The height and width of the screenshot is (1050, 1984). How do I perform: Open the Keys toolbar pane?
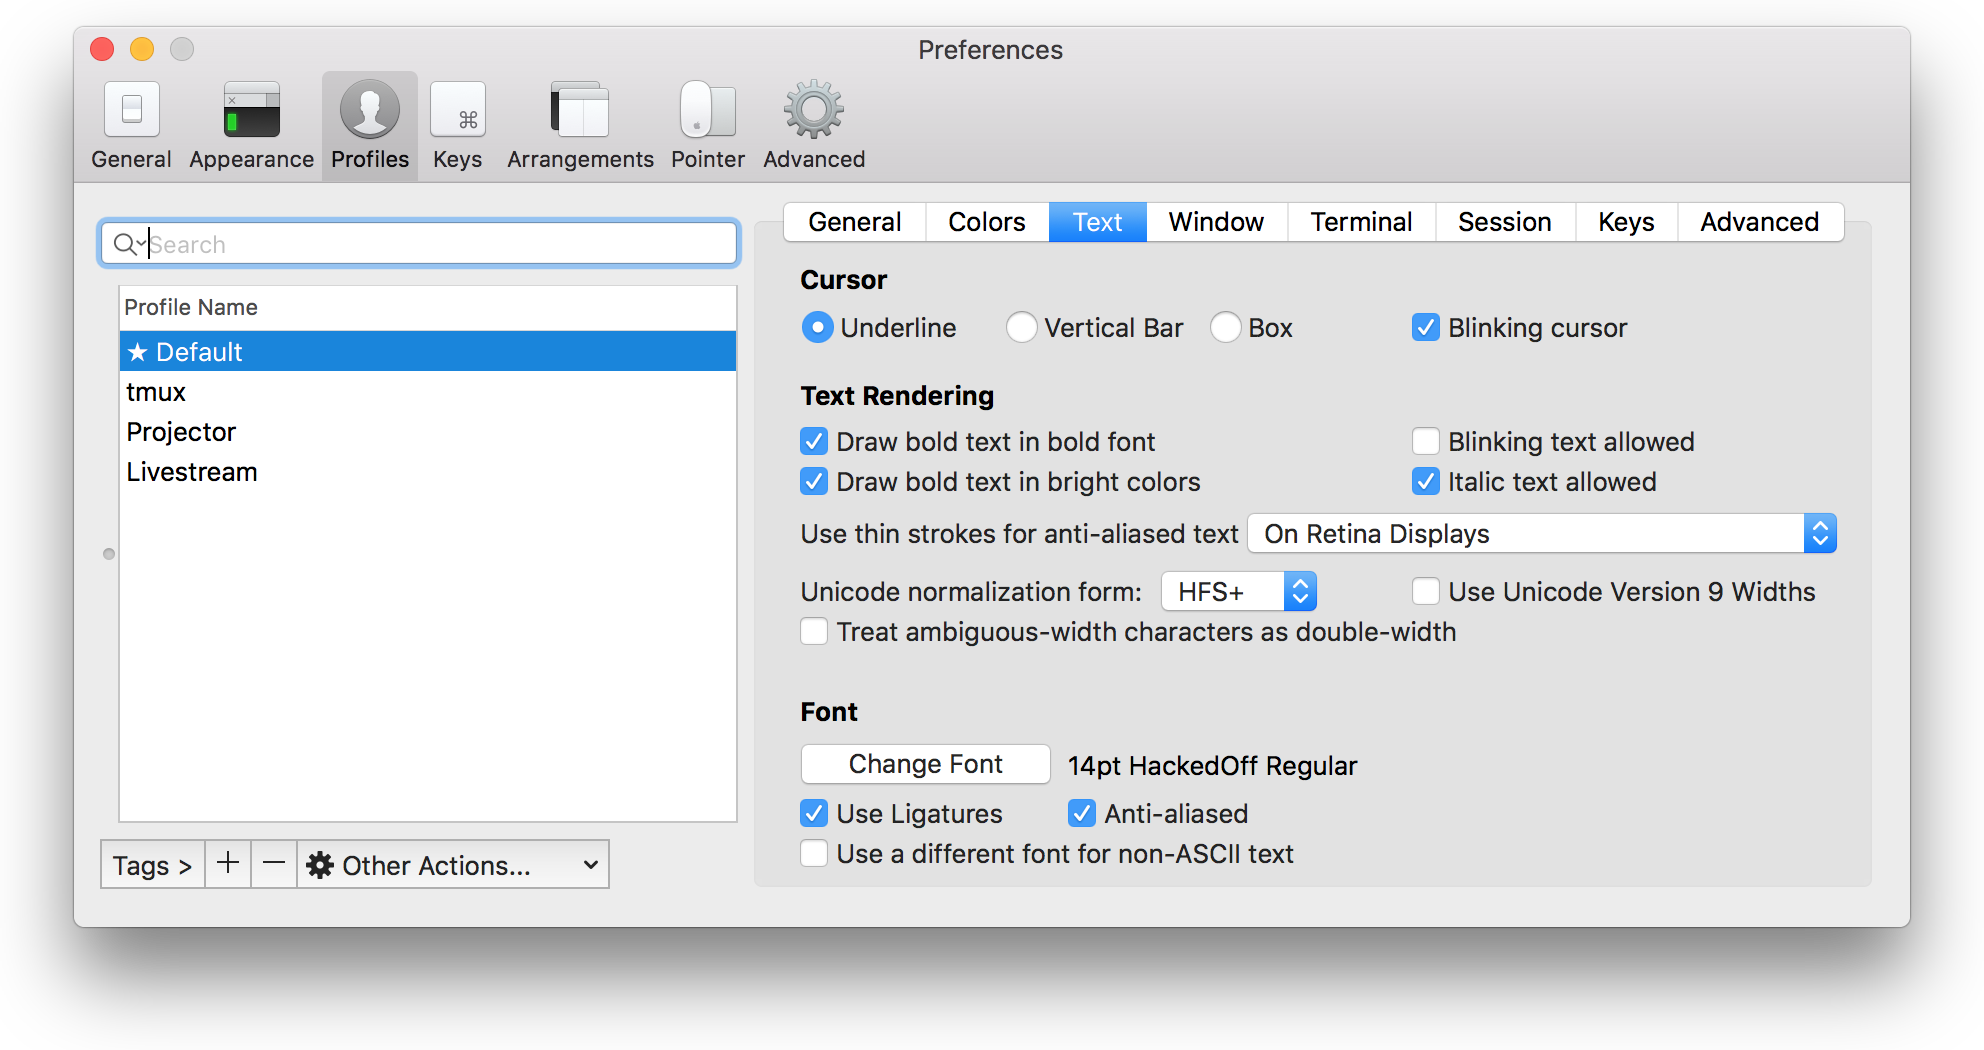pyautogui.click(x=458, y=126)
